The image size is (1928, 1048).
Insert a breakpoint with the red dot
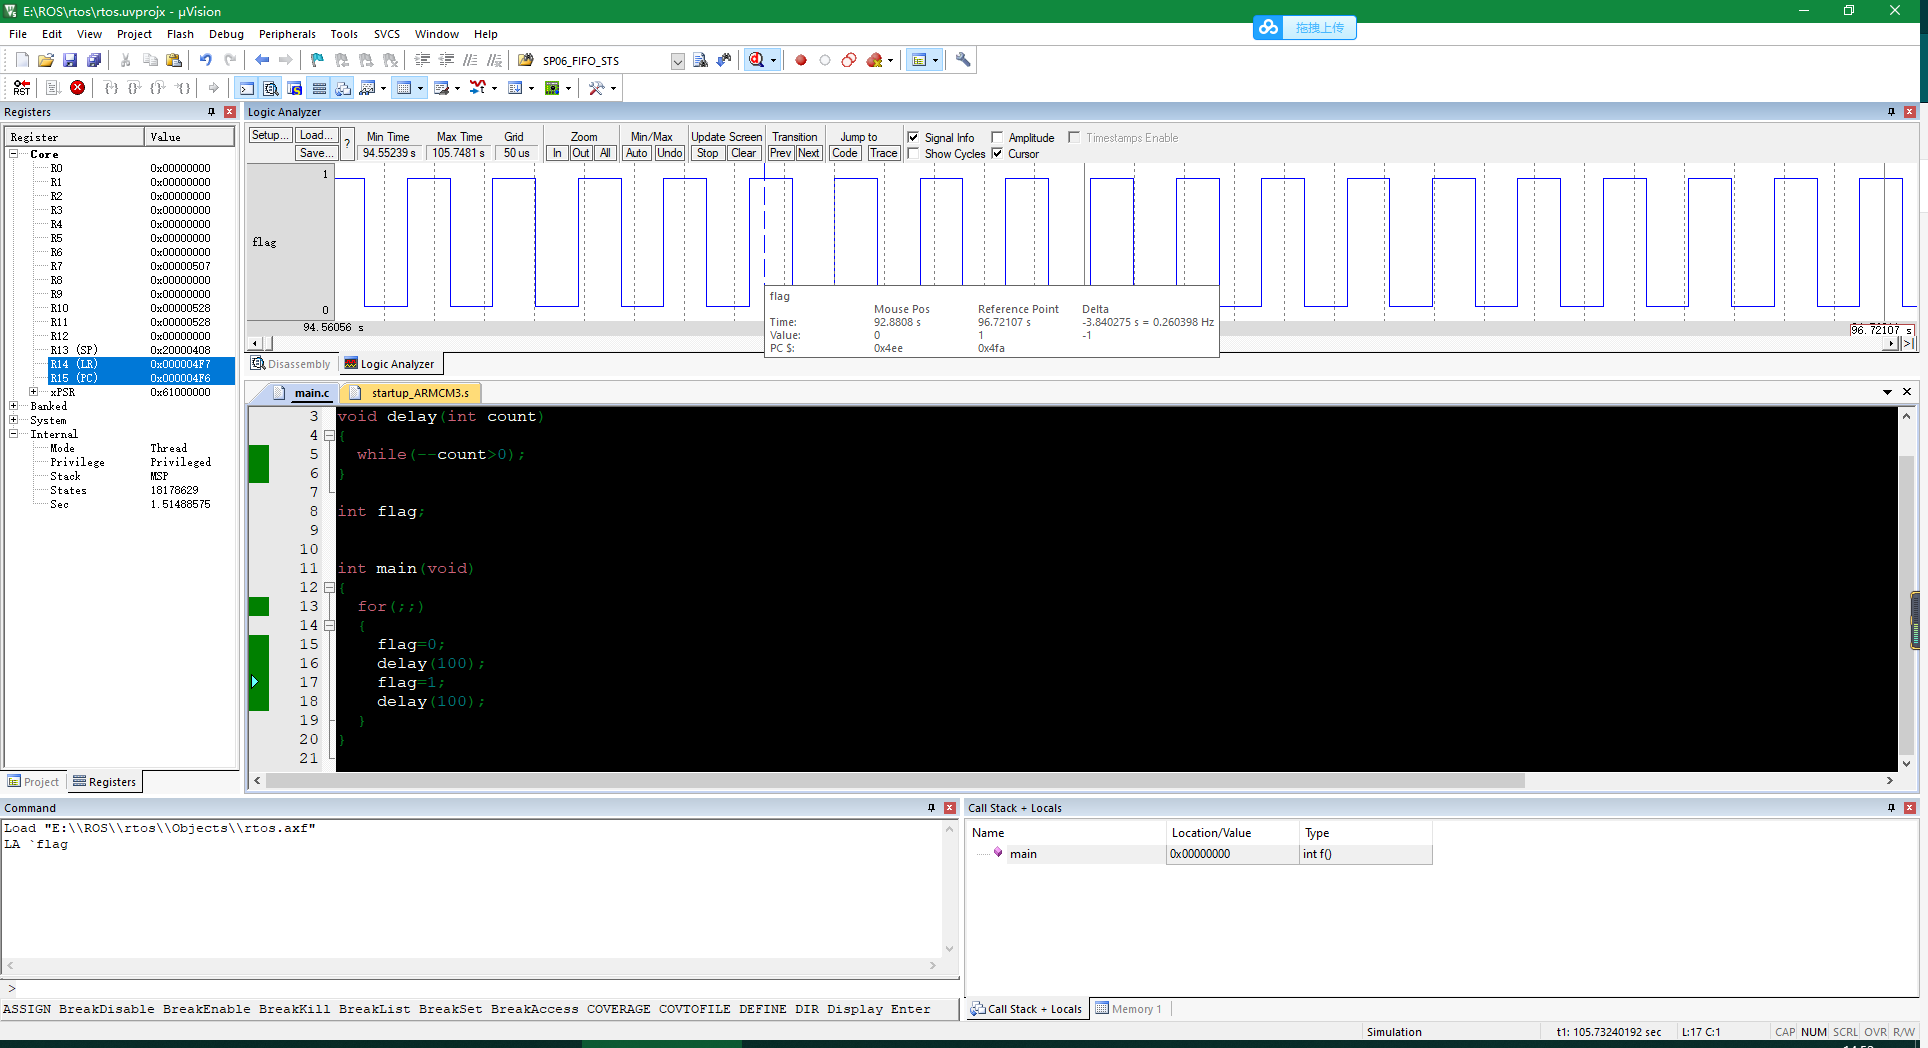pos(801,60)
